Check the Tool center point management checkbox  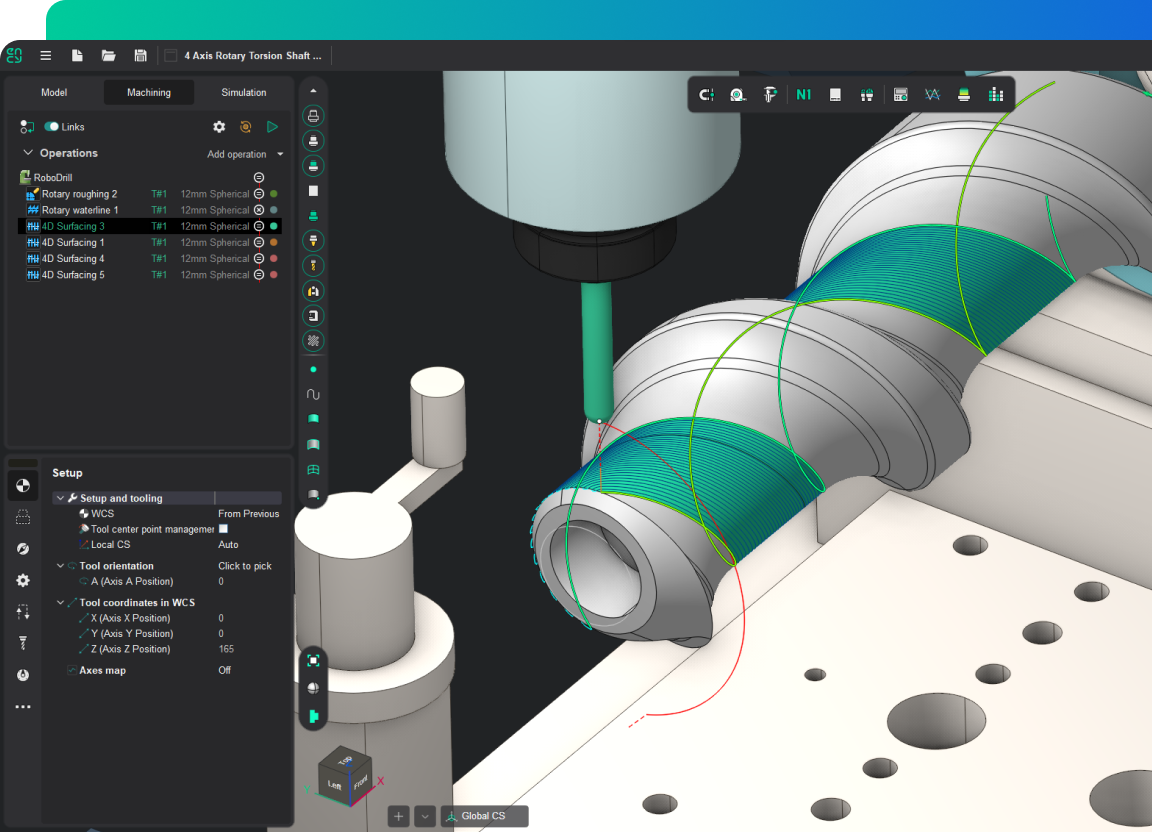click(x=223, y=529)
